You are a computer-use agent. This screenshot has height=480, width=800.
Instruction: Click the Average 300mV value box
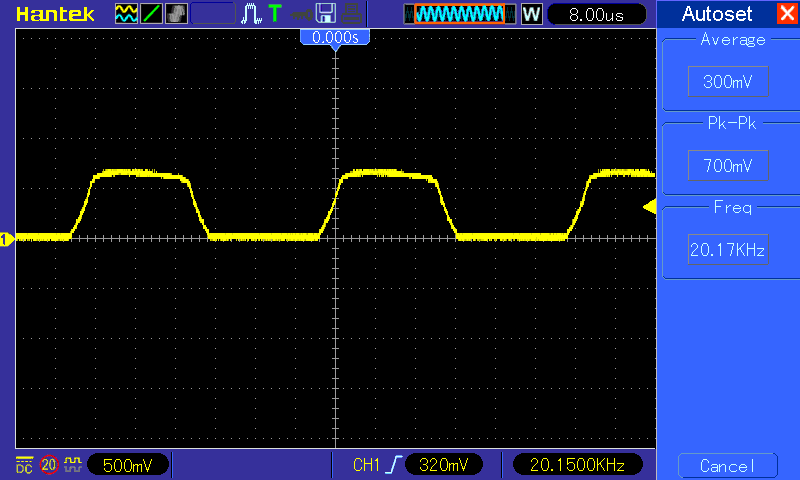728,81
